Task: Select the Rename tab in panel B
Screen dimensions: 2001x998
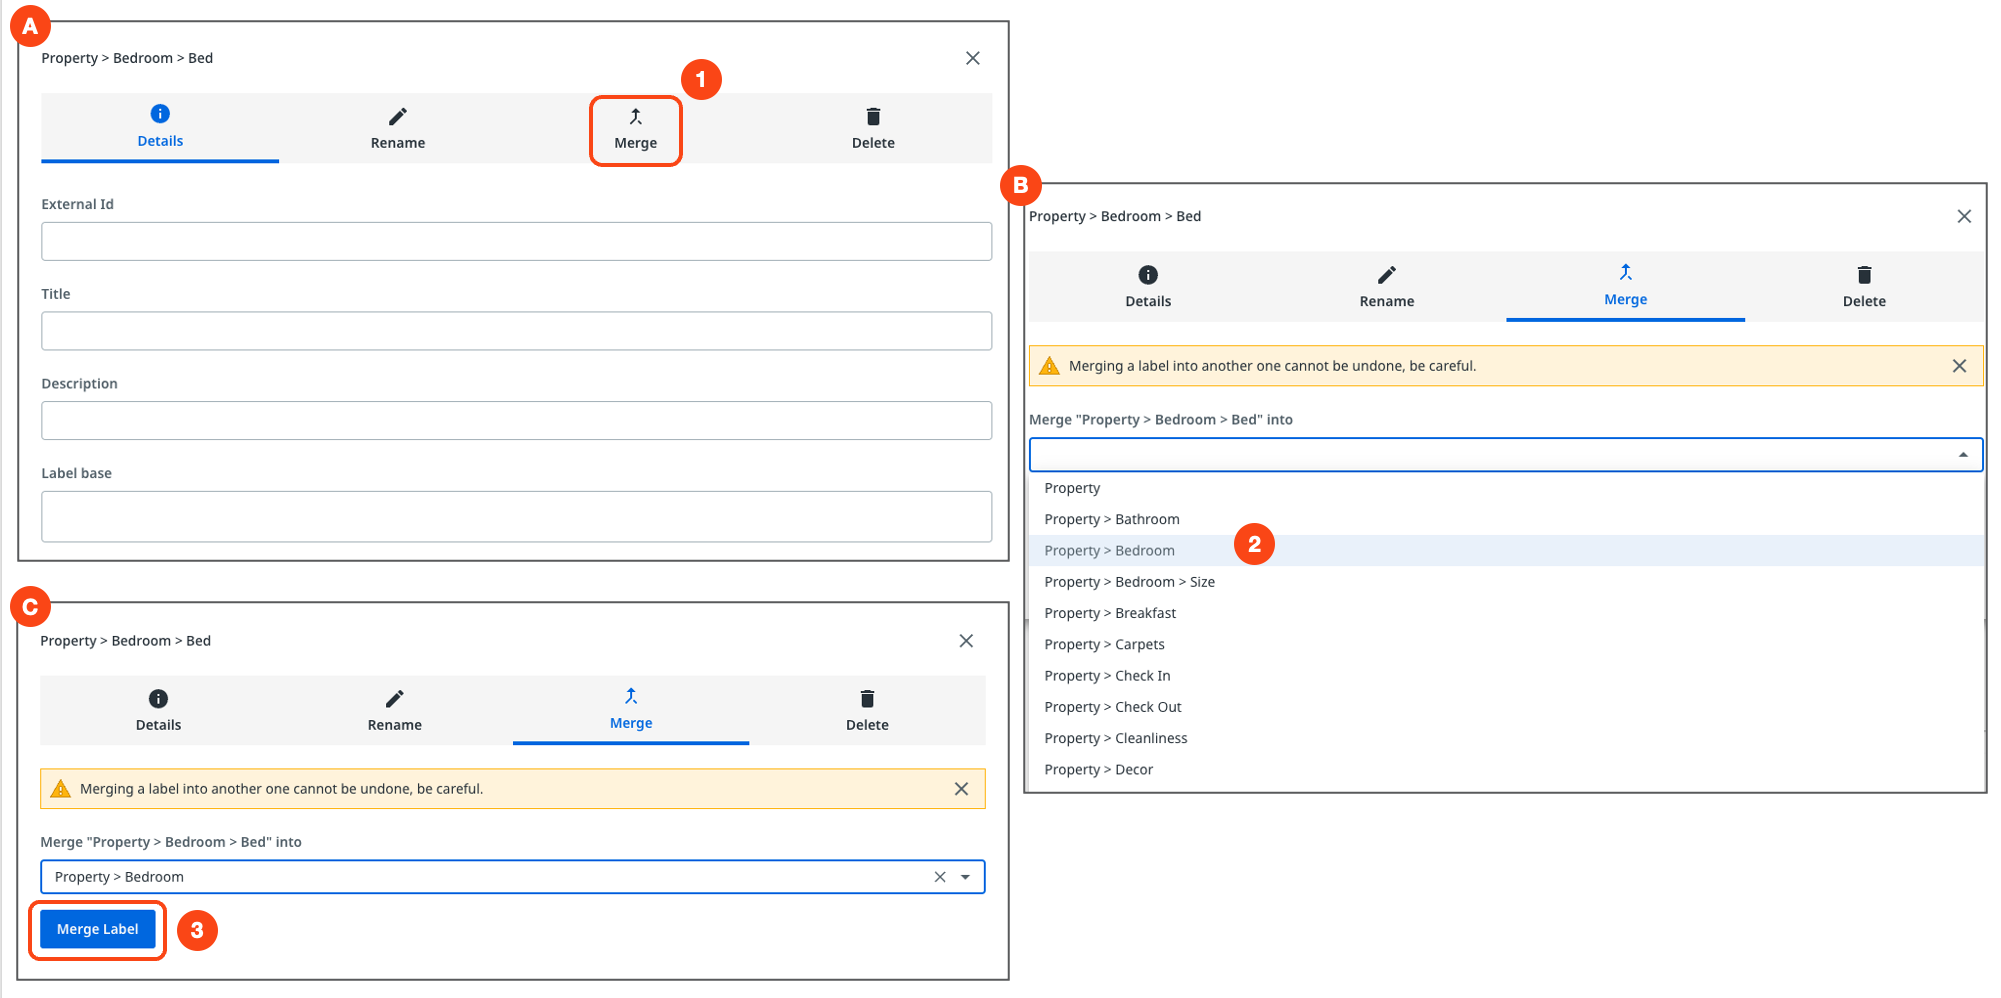Action: (x=1386, y=287)
